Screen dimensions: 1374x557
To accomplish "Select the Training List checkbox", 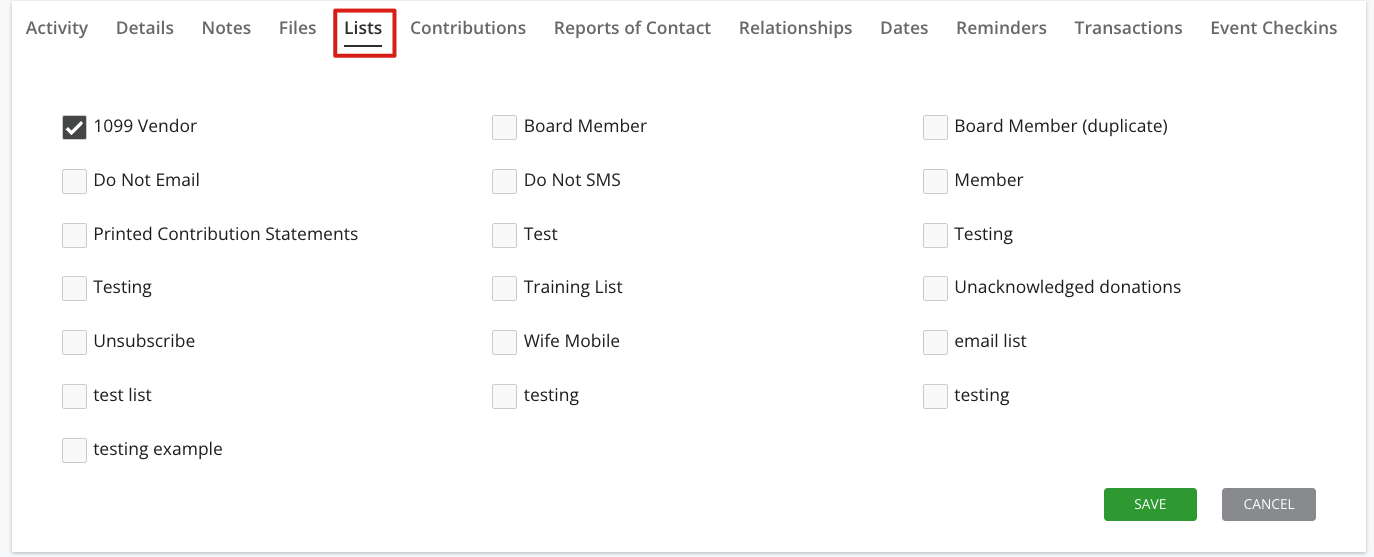I will tap(504, 288).
